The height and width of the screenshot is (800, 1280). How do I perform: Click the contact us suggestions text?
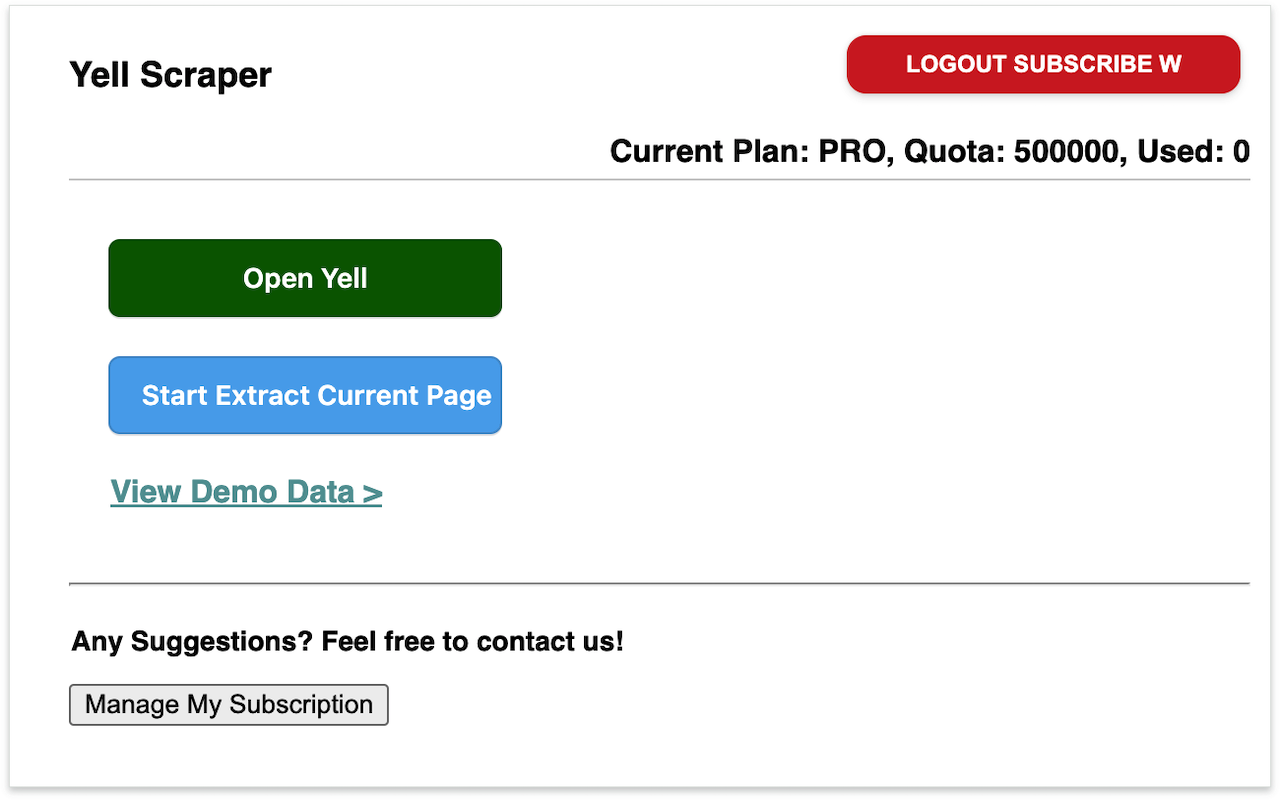click(x=347, y=641)
